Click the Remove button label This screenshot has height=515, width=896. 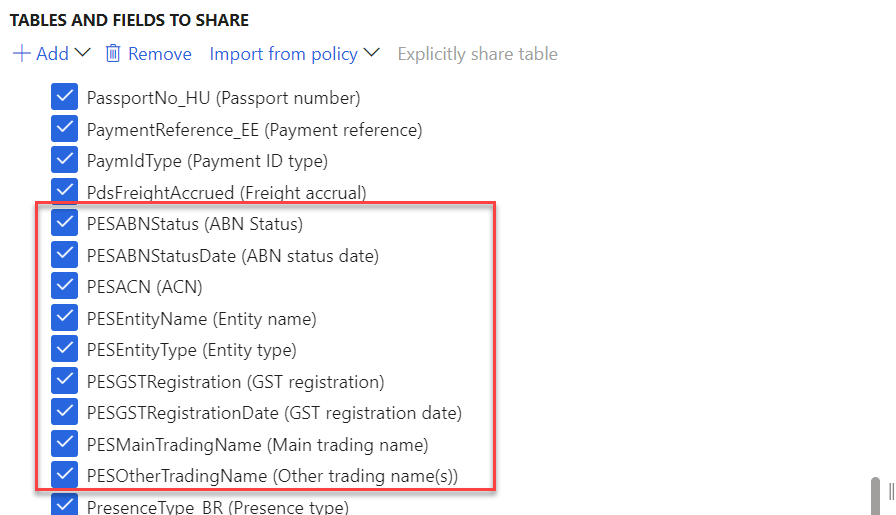[x=160, y=54]
